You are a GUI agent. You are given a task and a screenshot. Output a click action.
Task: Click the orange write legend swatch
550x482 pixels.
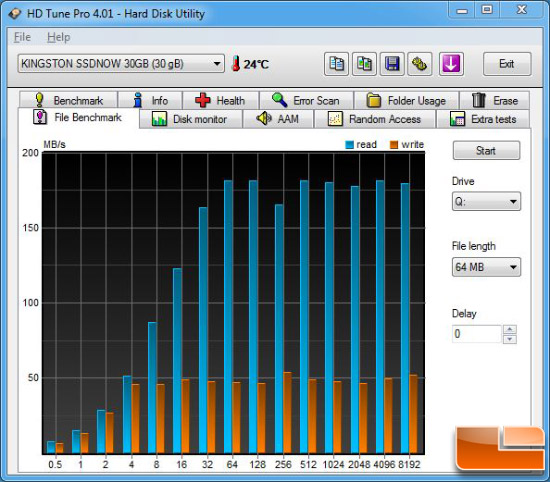(x=394, y=145)
